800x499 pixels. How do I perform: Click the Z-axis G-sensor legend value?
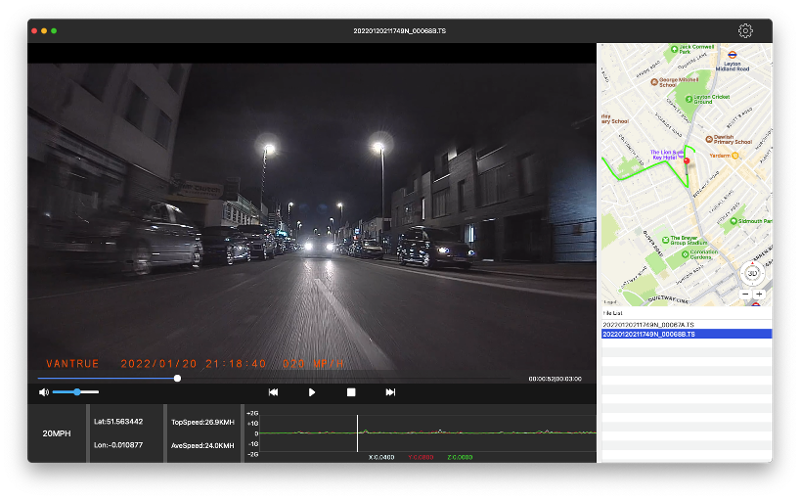460,457
